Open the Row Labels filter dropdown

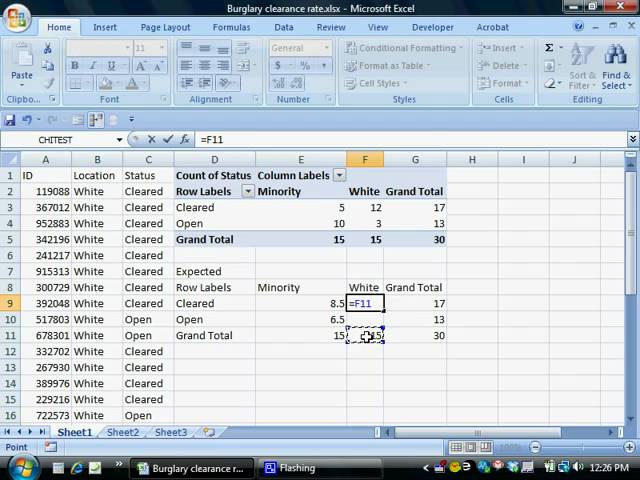point(248,191)
